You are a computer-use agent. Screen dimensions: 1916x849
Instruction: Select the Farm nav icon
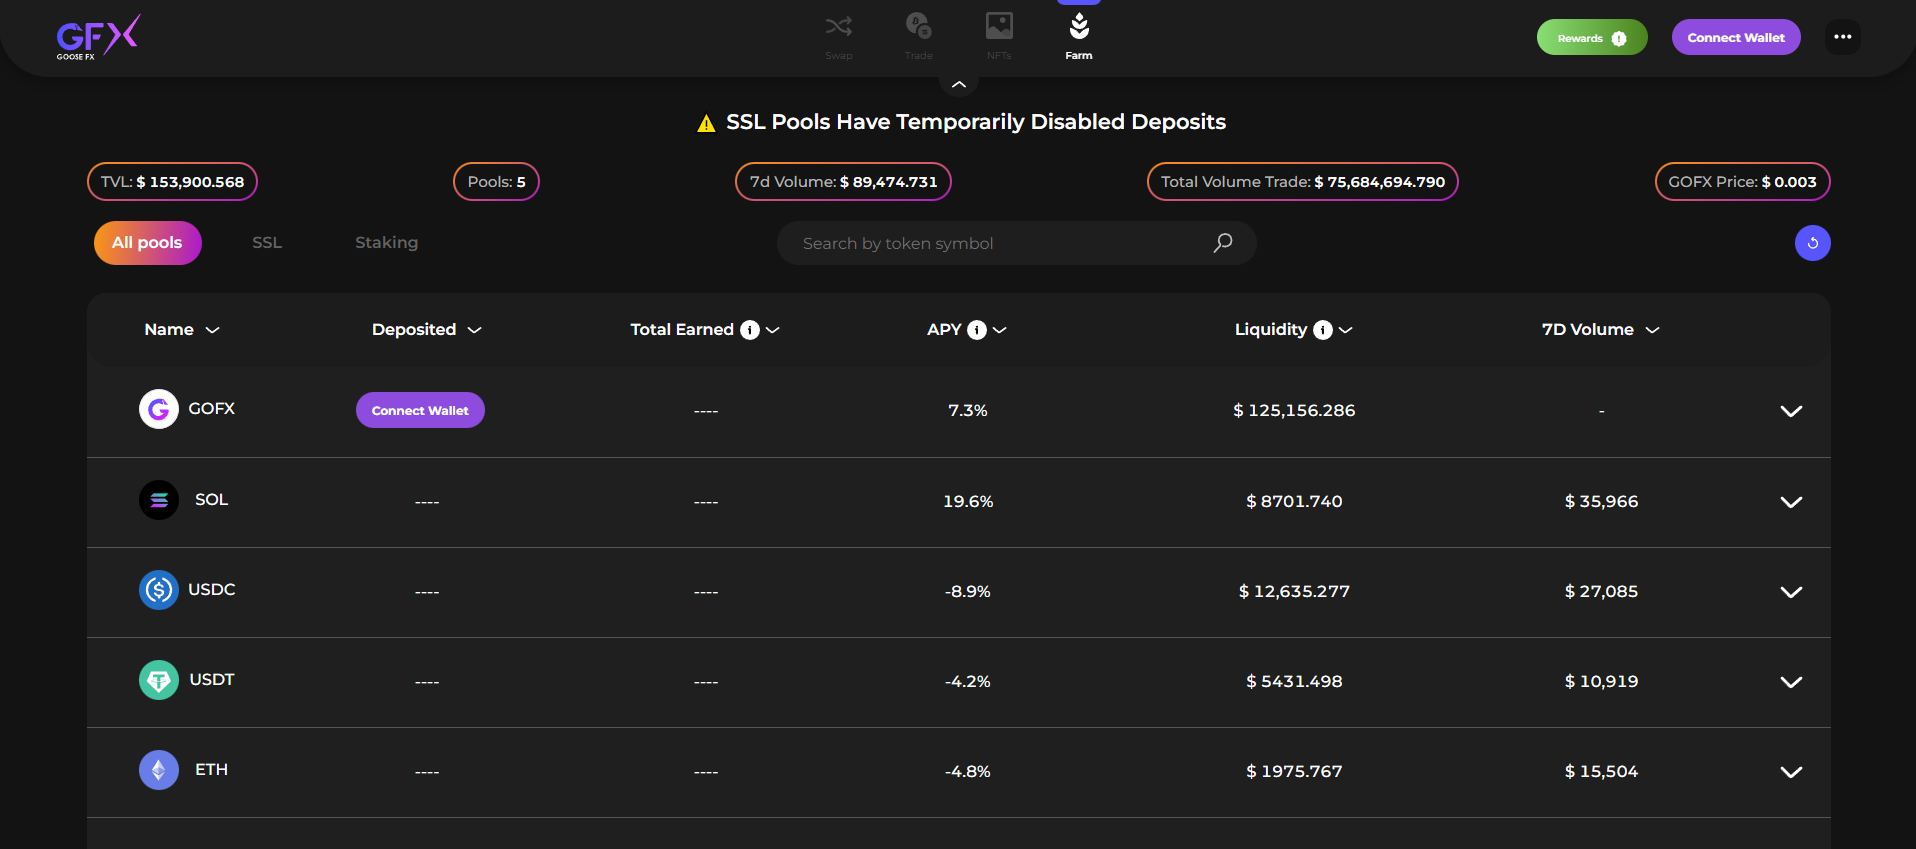[1079, 27]
